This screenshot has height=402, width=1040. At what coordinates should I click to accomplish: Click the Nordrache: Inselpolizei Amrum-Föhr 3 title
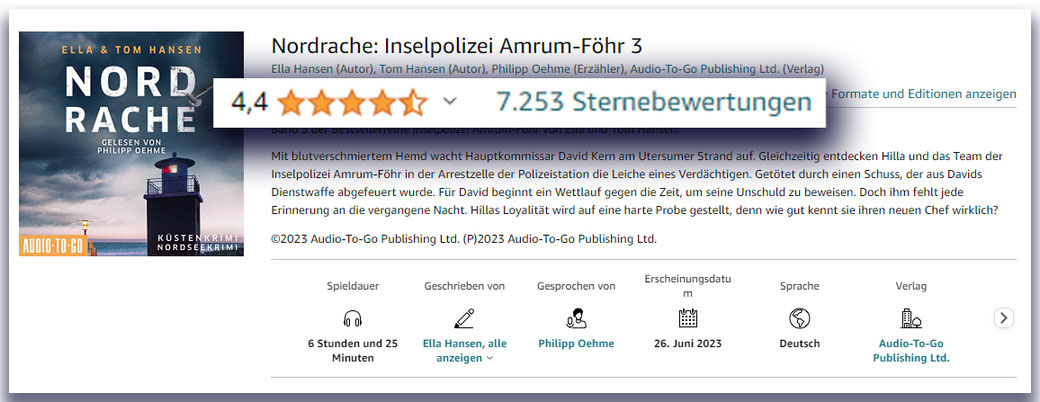click(457, 46)
